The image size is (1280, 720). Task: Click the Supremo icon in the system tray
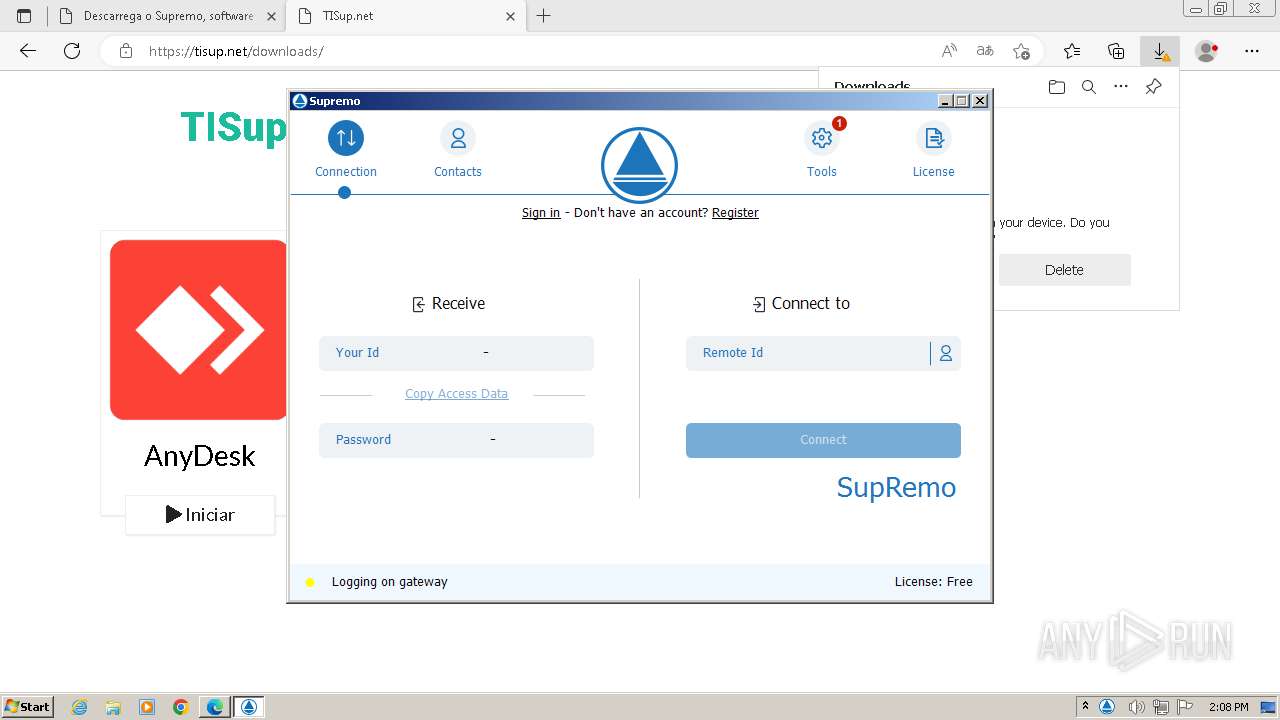[1107, 707]
